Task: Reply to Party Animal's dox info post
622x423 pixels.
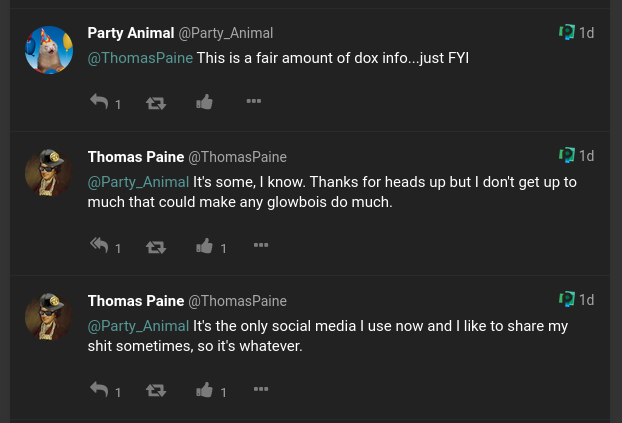Action: coord(99,102)
